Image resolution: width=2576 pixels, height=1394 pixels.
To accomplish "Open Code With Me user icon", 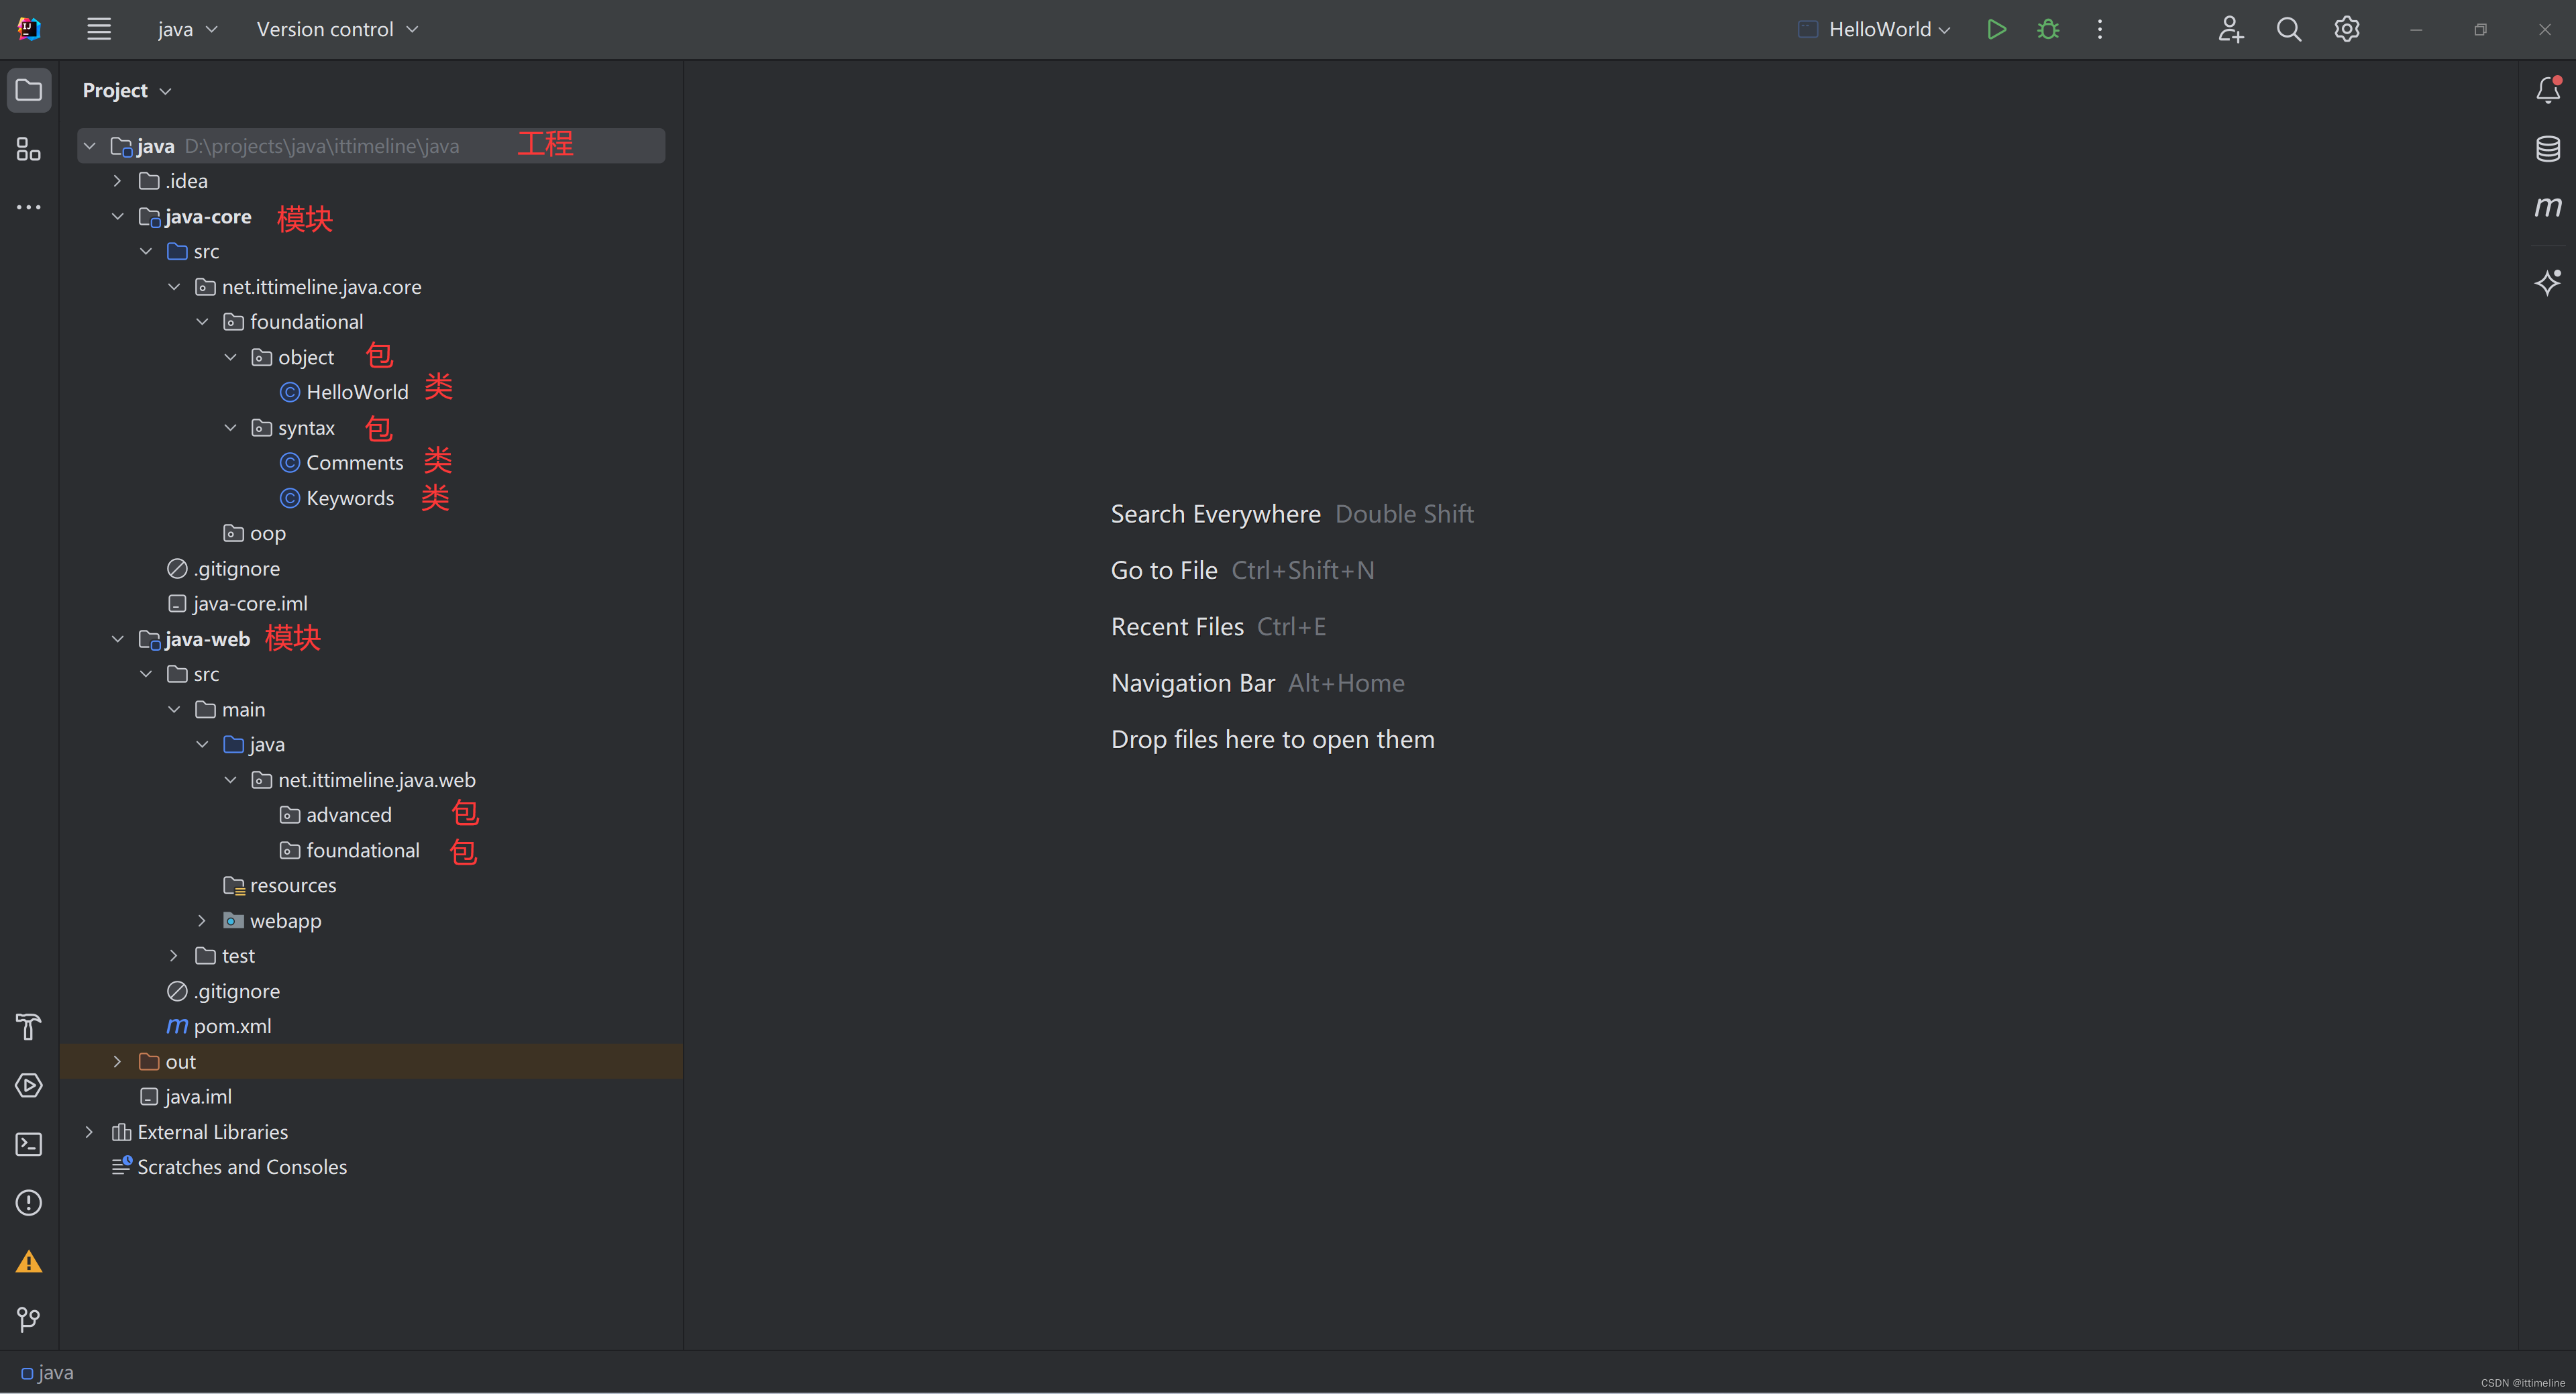I will point(2230,29).
